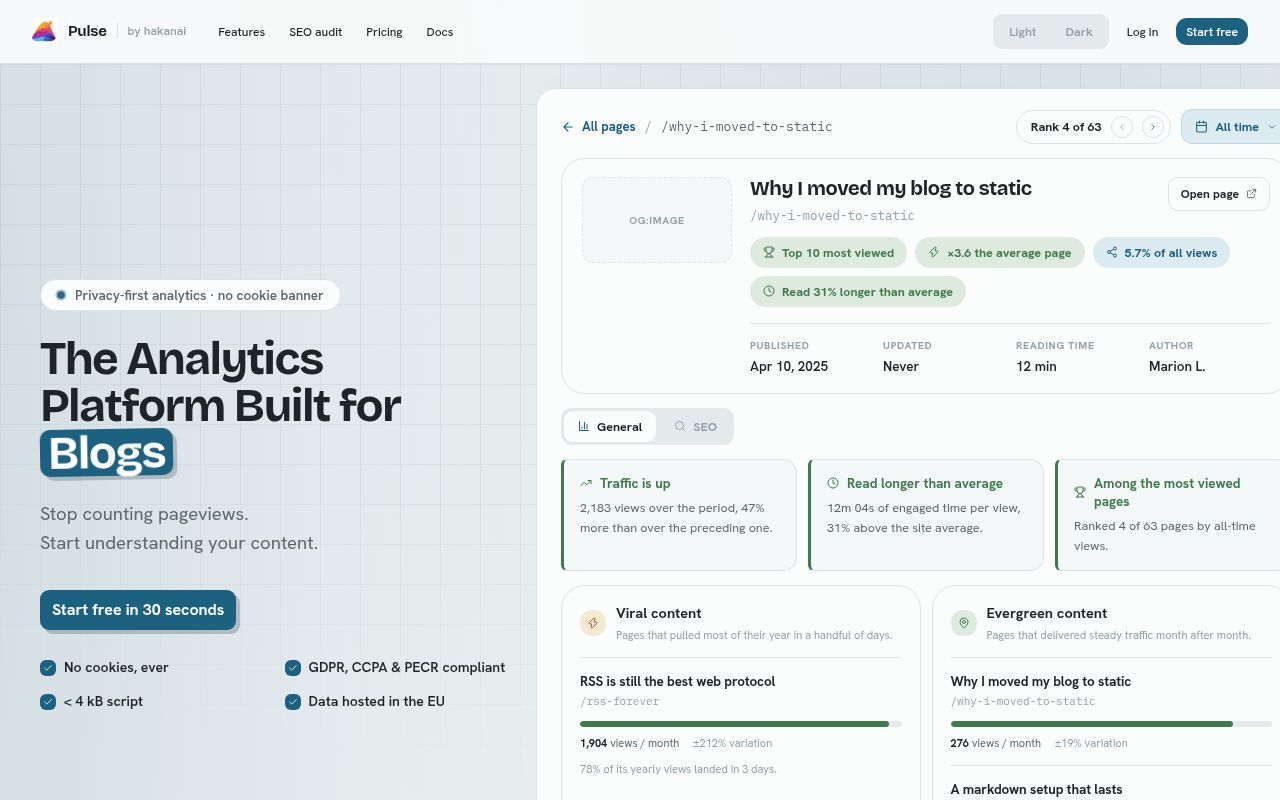Click the ×3.6 the average page badge
The height and width of the screenshot is (800, 1280).
click(999, 253)
